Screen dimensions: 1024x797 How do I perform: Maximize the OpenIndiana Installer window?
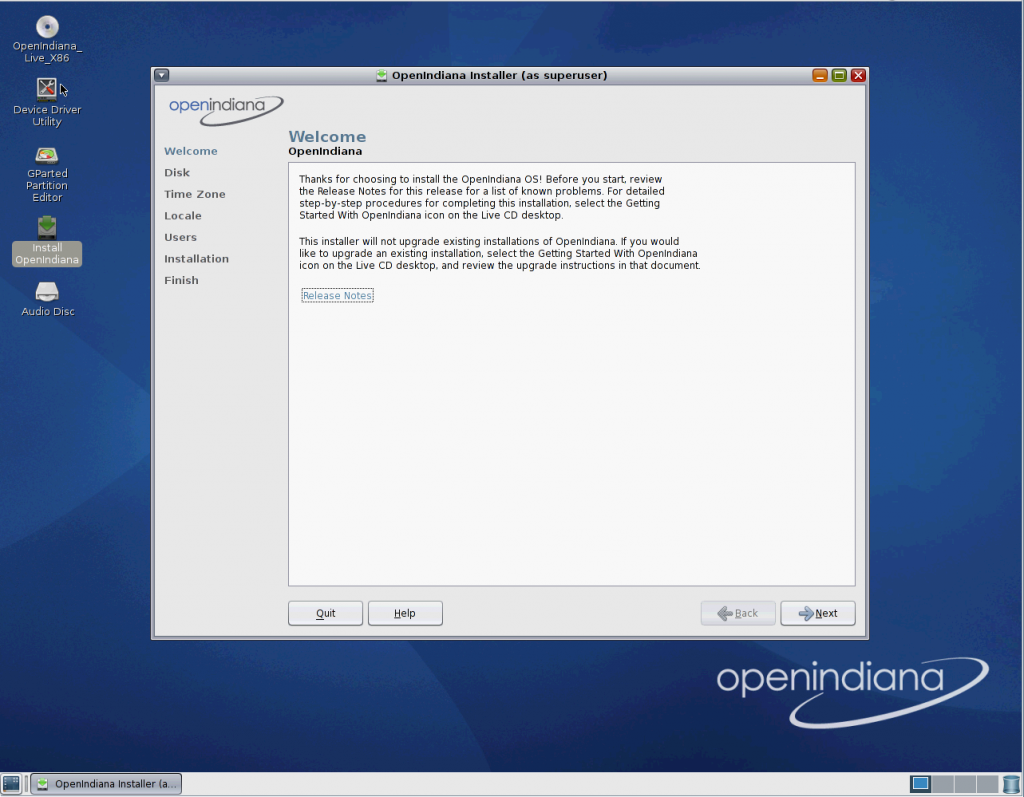tap(839, 75)
